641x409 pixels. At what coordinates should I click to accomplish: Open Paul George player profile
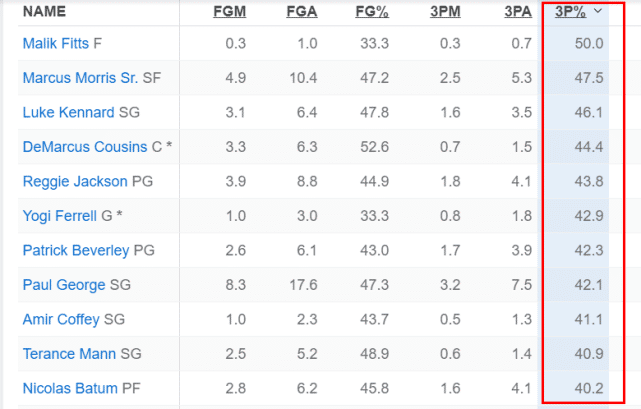tap(64, 286)
